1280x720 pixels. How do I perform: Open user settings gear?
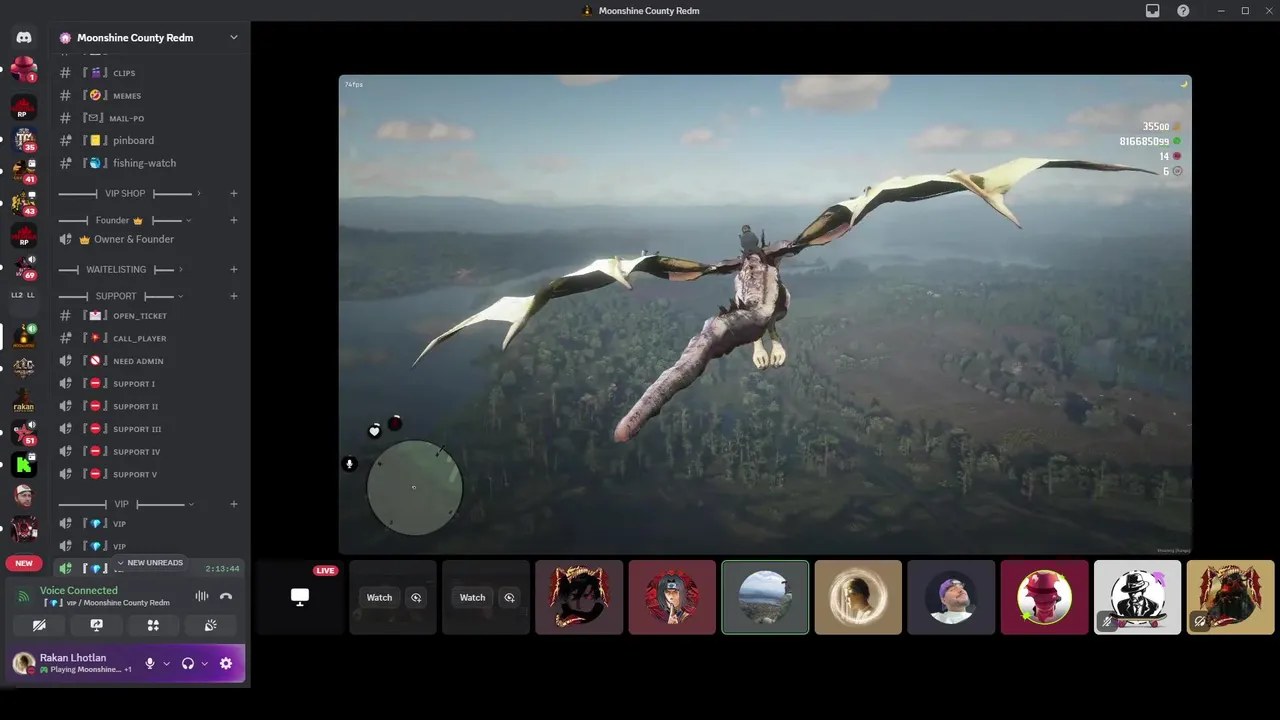tap(226, 663)
